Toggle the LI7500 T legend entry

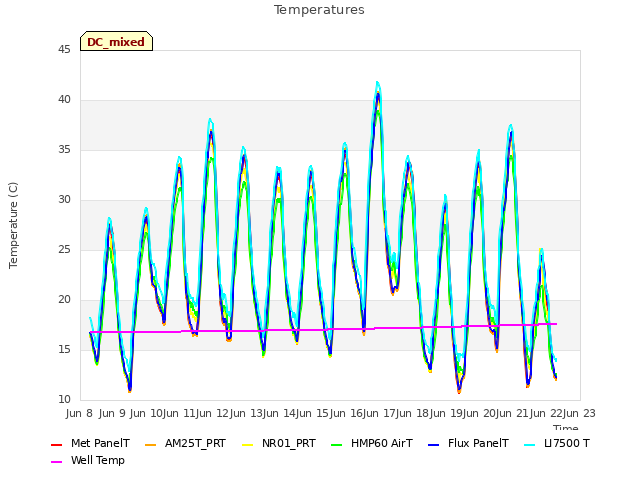tap(557, 444)
